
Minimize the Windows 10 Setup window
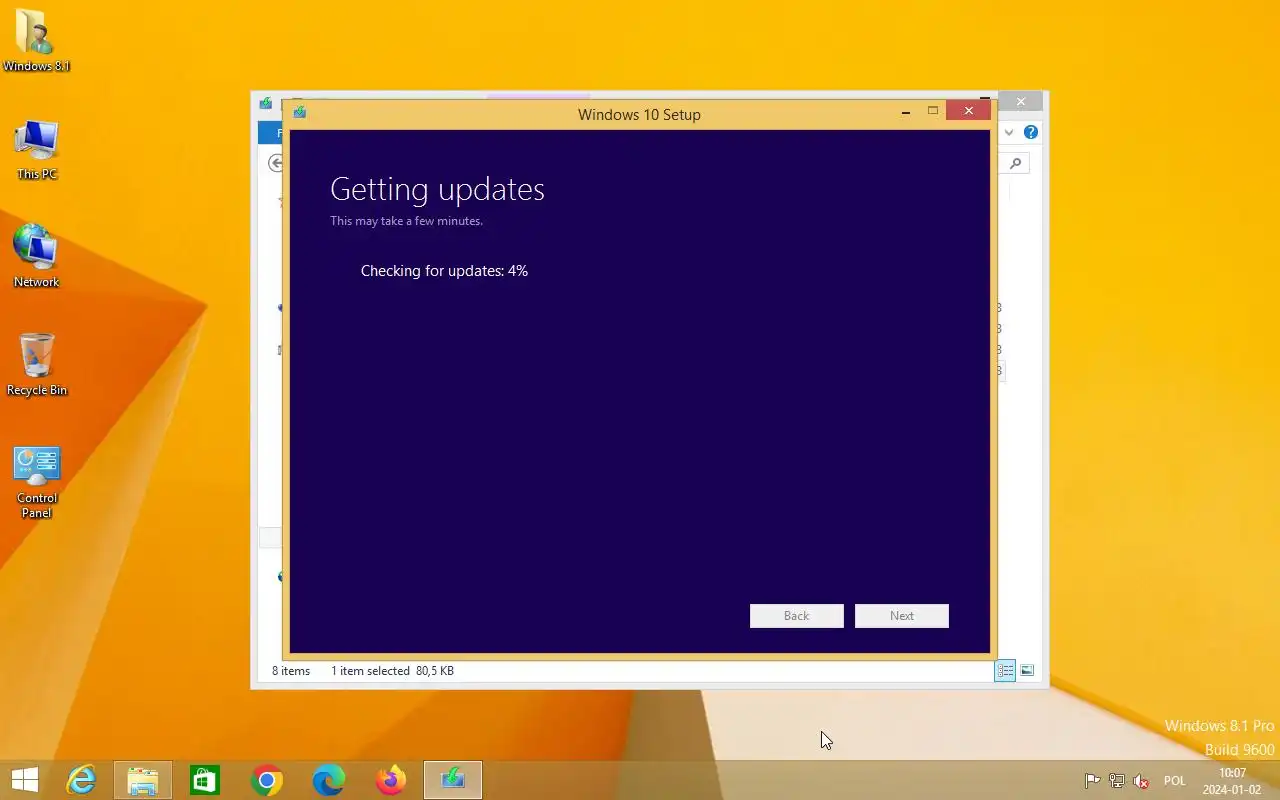(906, 112)
